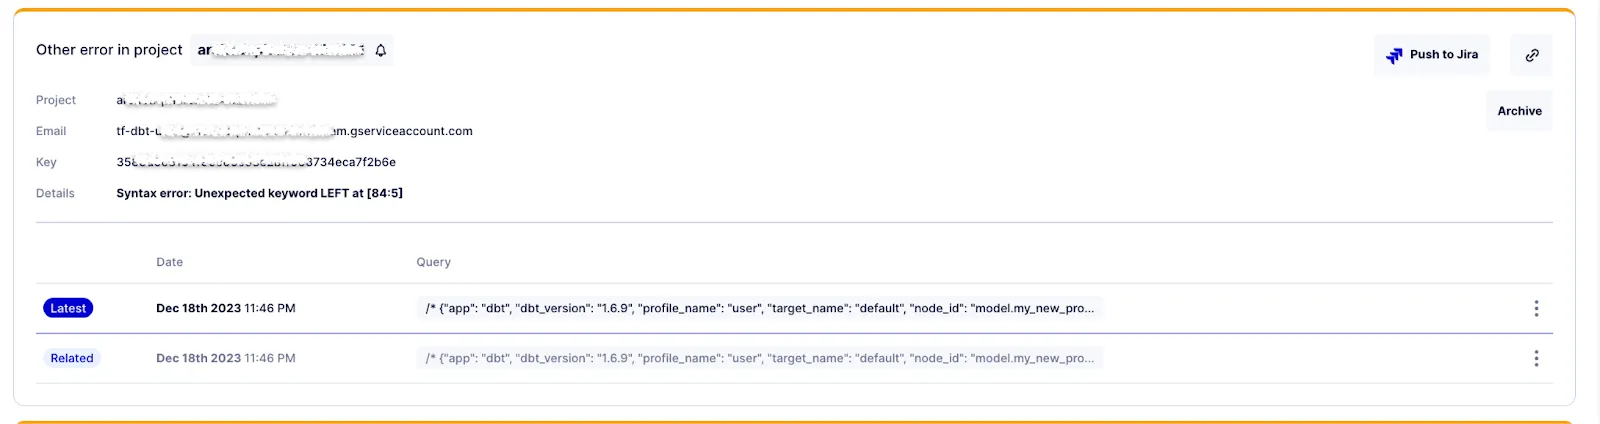Screen dimensions: 1600x424
Task: Select the Related row's Dec 18th 2023 date
Action: (226, 359)
